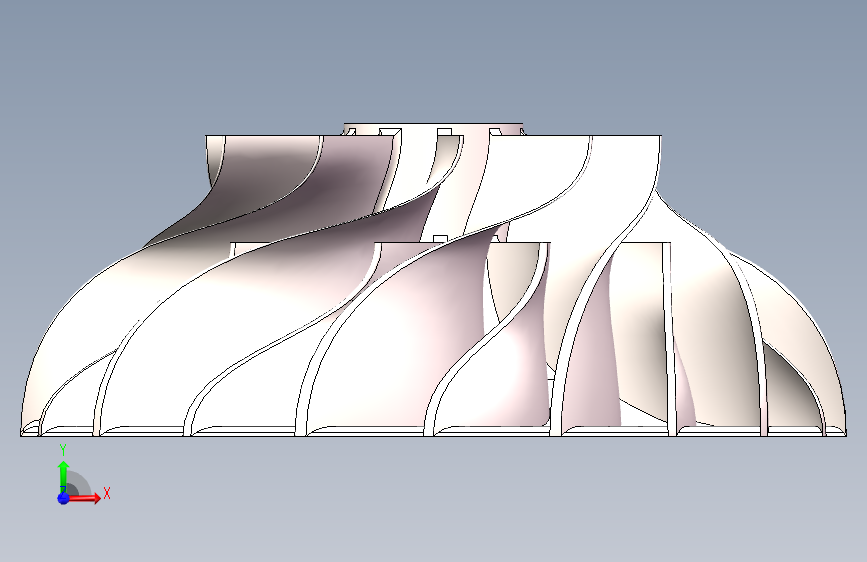Click the red X axis arrow on the triad

pos(84,498)
